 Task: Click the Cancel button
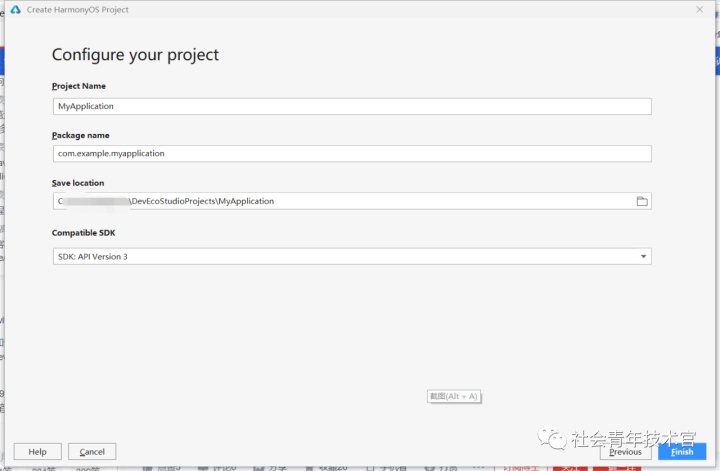[x=92, y=452]
